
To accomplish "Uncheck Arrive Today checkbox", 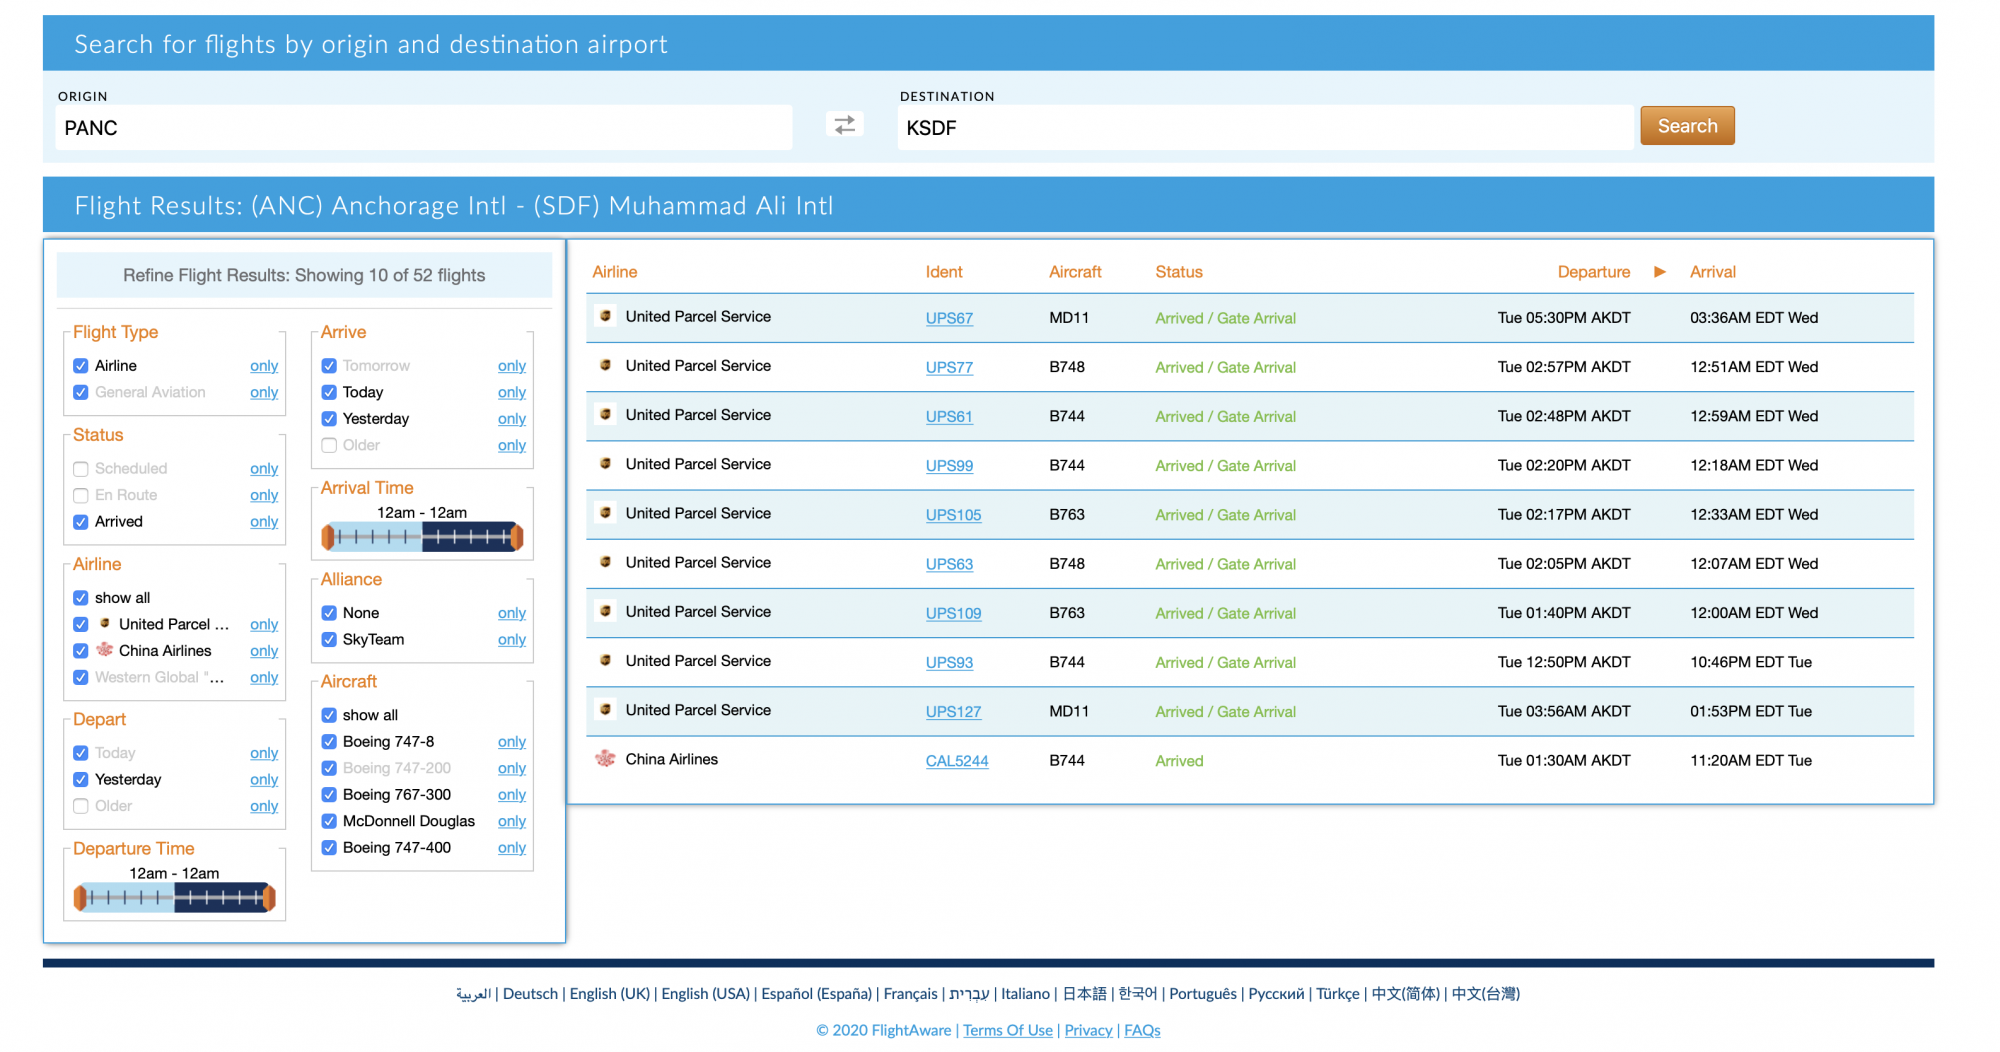I will tap(329, 392).
